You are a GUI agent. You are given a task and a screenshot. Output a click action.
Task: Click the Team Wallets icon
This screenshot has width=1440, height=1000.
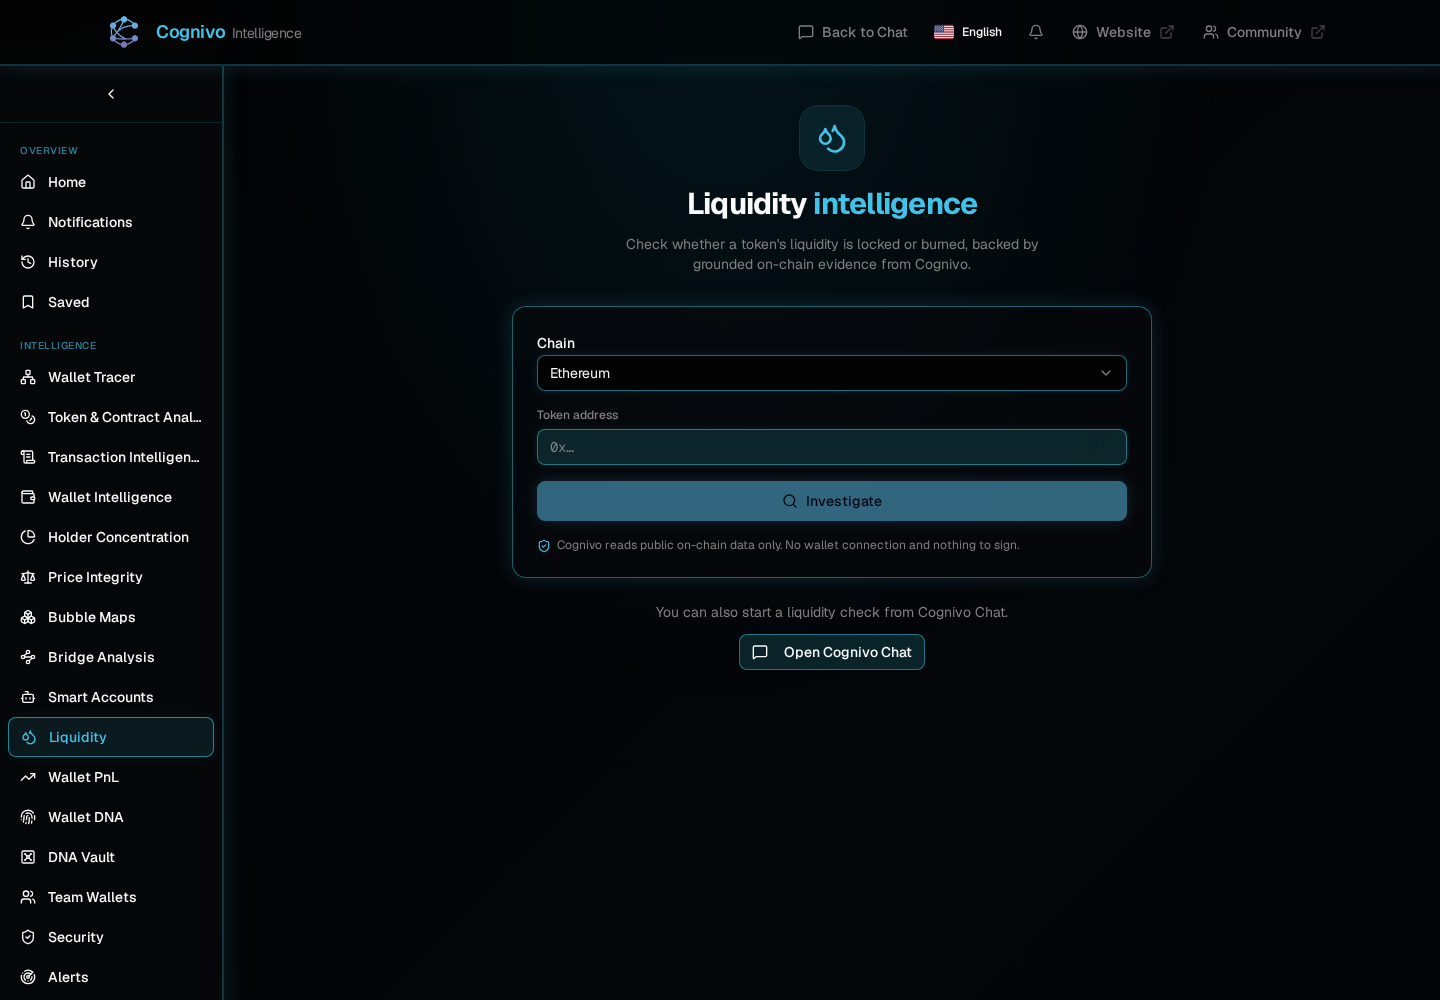[x=28, y=897]
